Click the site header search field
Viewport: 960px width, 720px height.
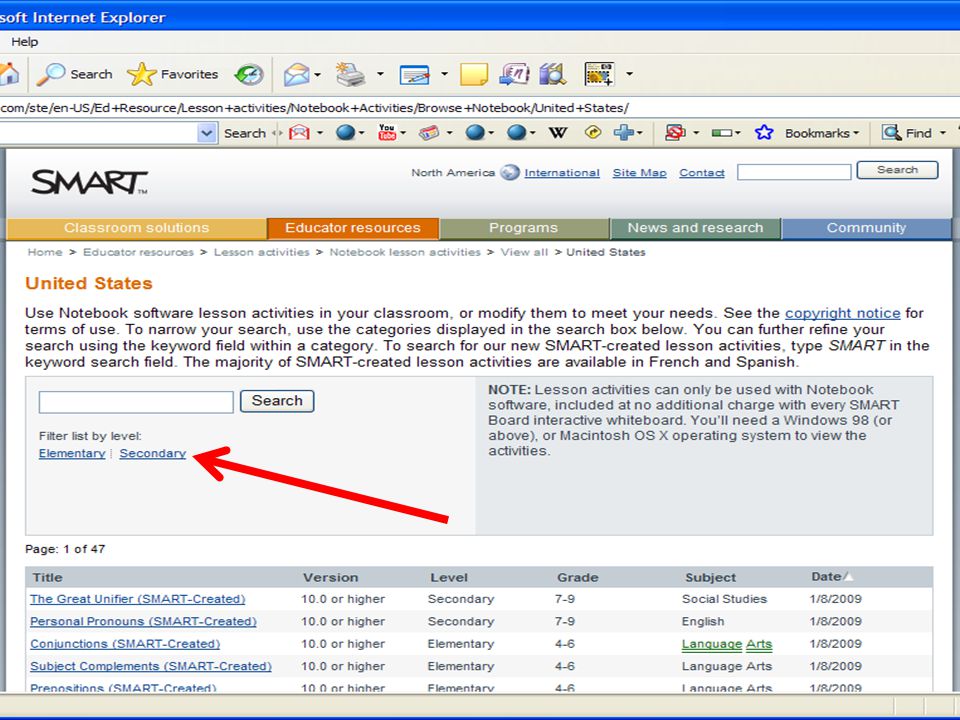click(794, 172)
